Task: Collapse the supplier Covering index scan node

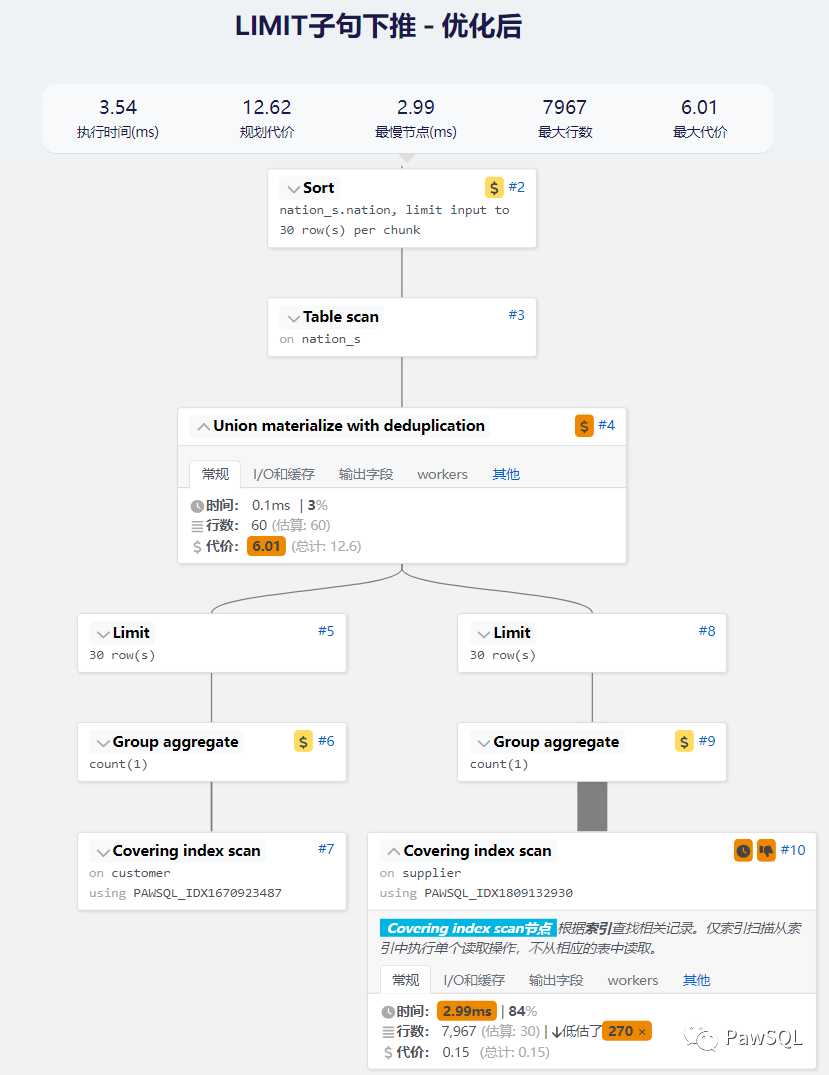Action: [392, 851]
